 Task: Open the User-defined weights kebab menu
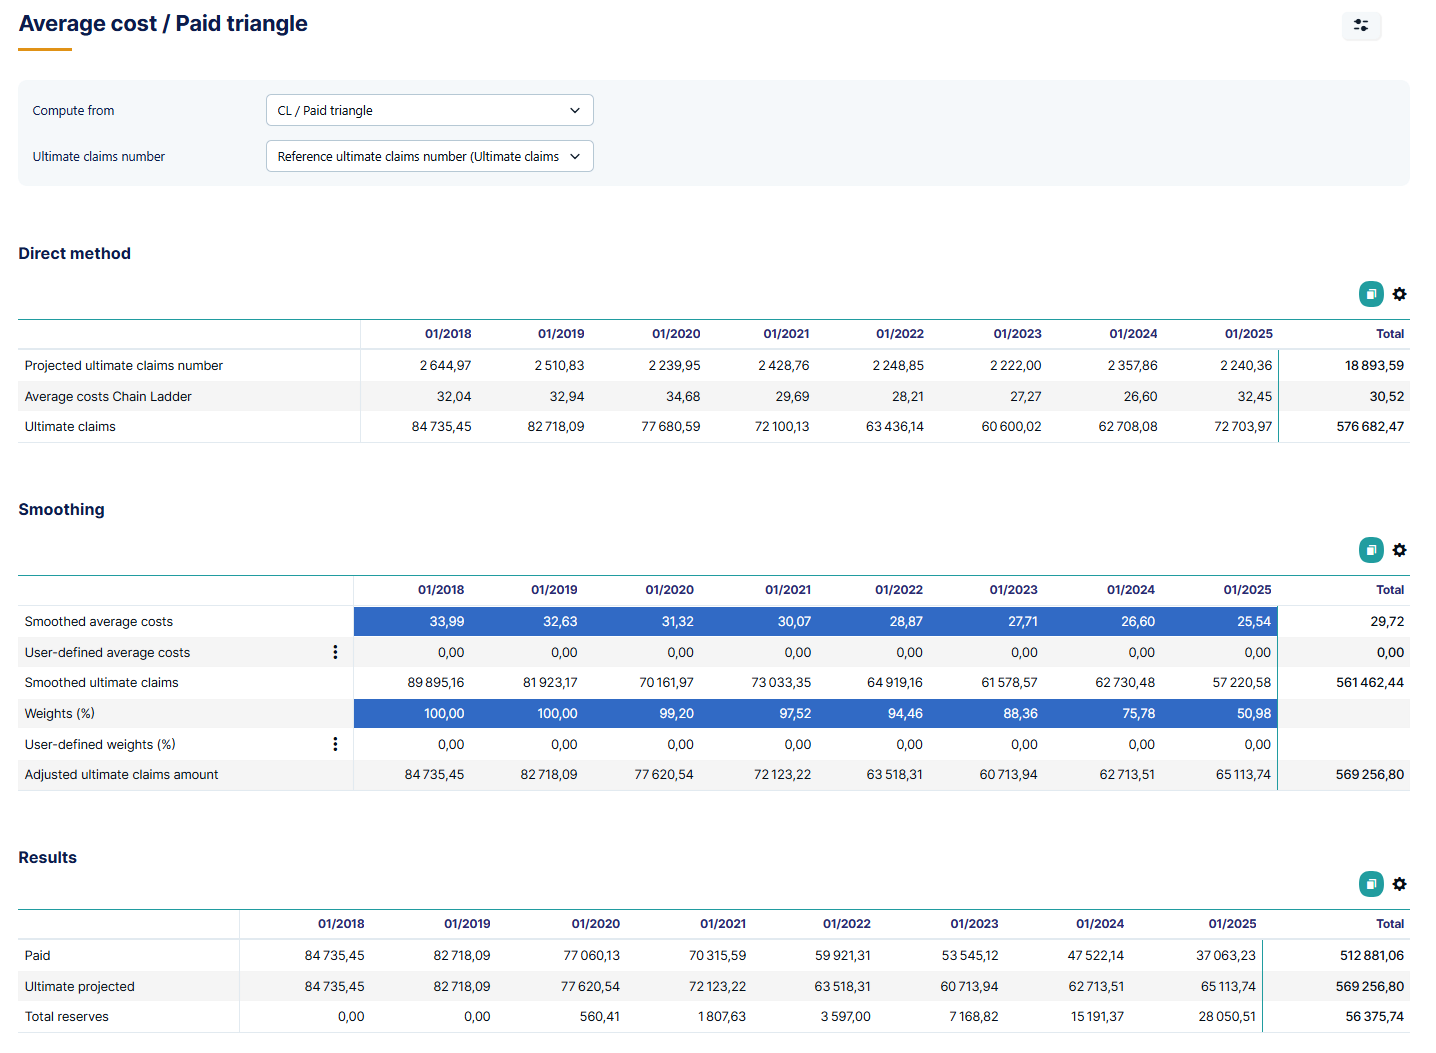[335, 744]
